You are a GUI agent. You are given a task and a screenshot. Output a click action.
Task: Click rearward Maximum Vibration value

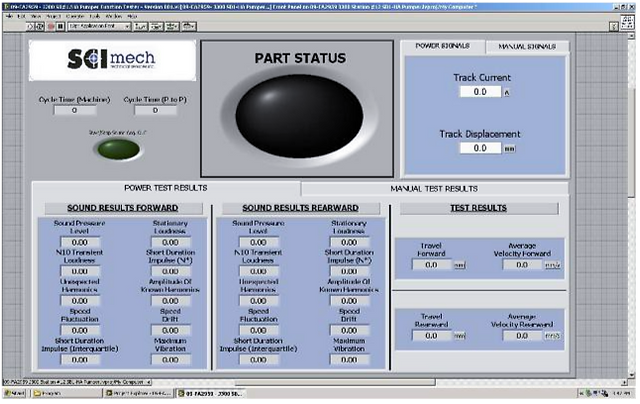tap(349, 360)
